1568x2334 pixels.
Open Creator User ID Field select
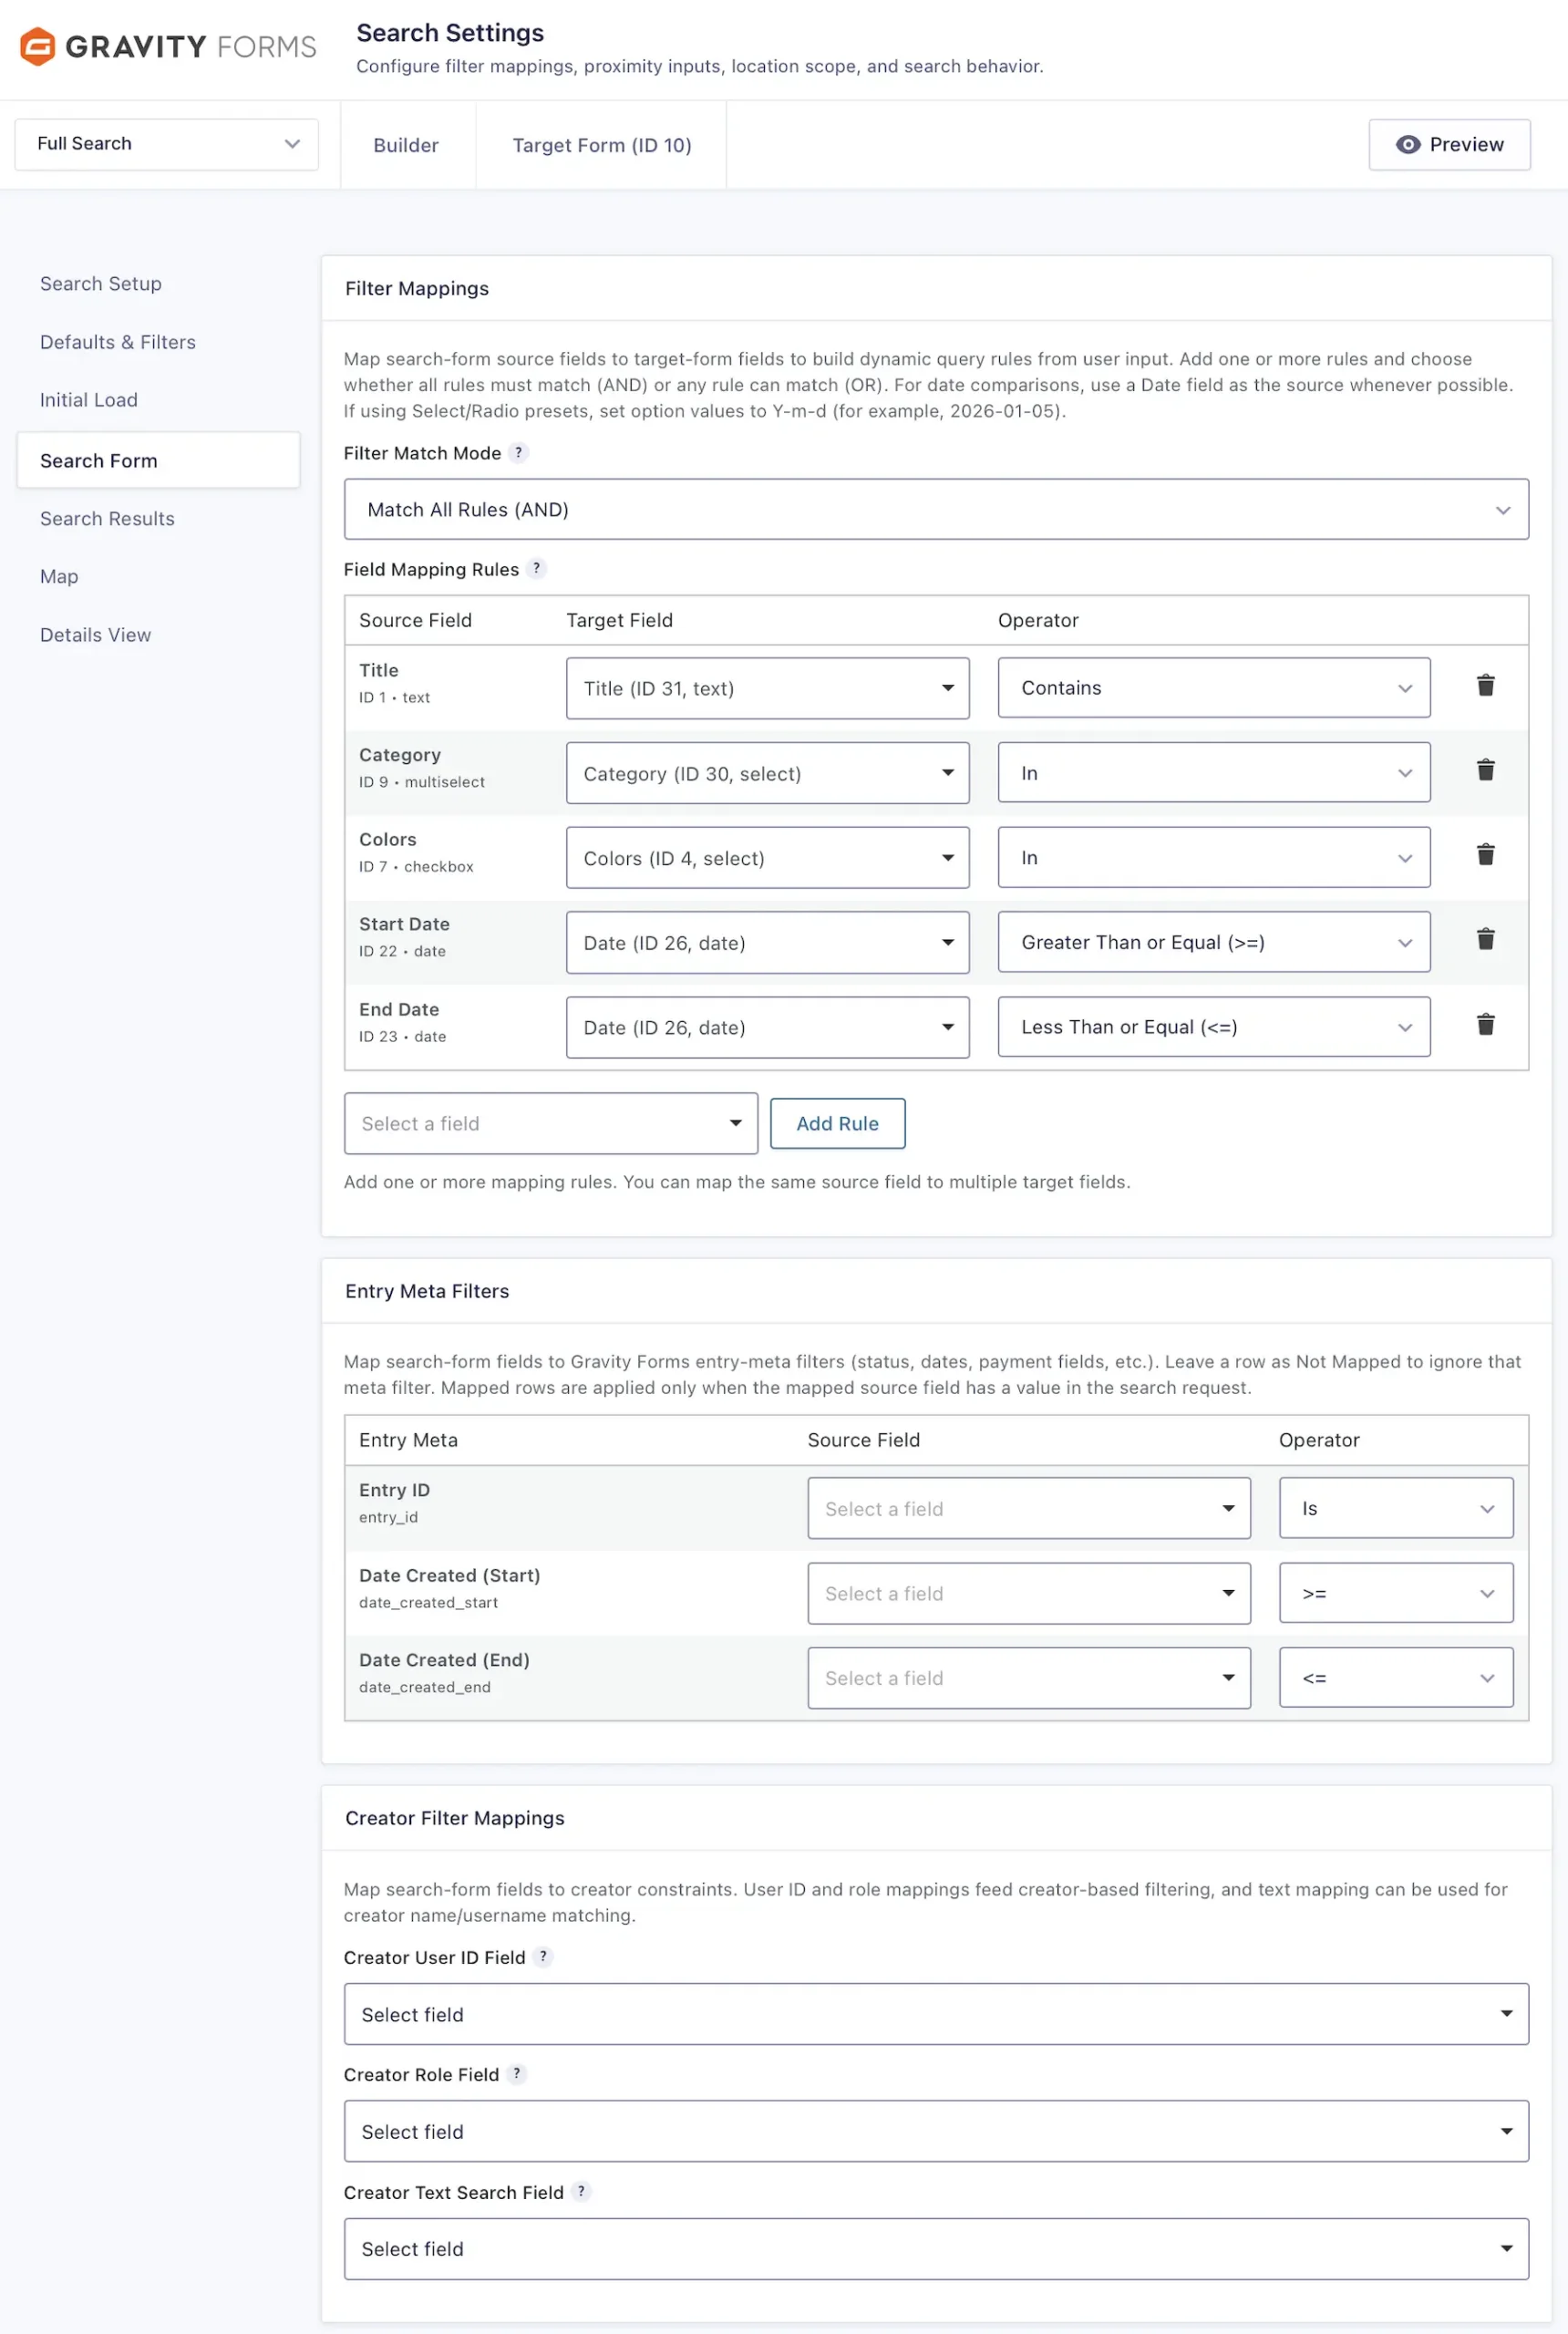(936, 2014)
